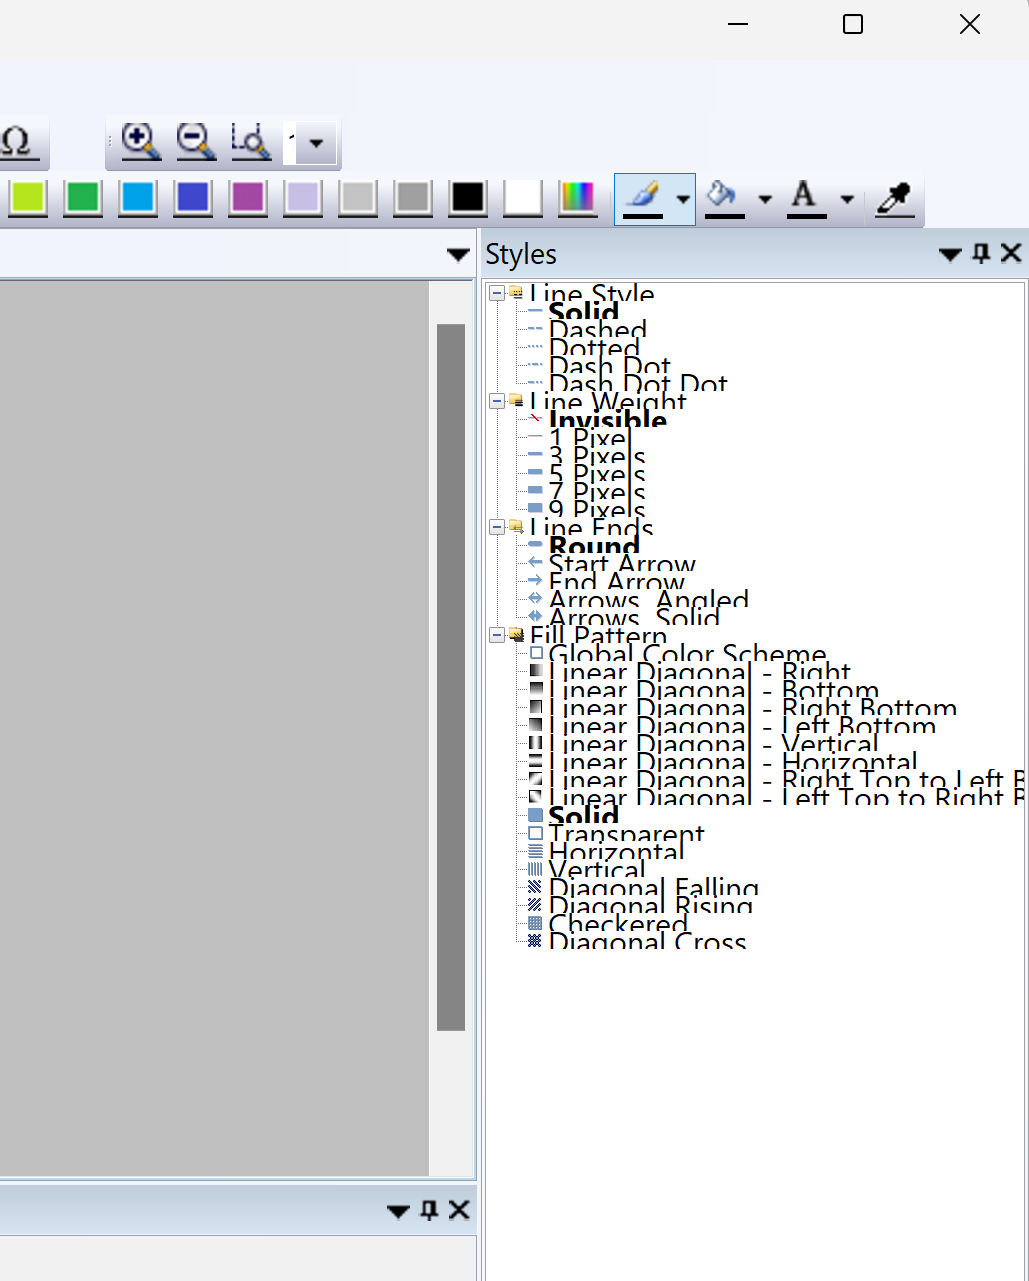The image size is (1029, 1281).
Task: Collapse the Fill Pattern tree node
Action: [497, 635]
